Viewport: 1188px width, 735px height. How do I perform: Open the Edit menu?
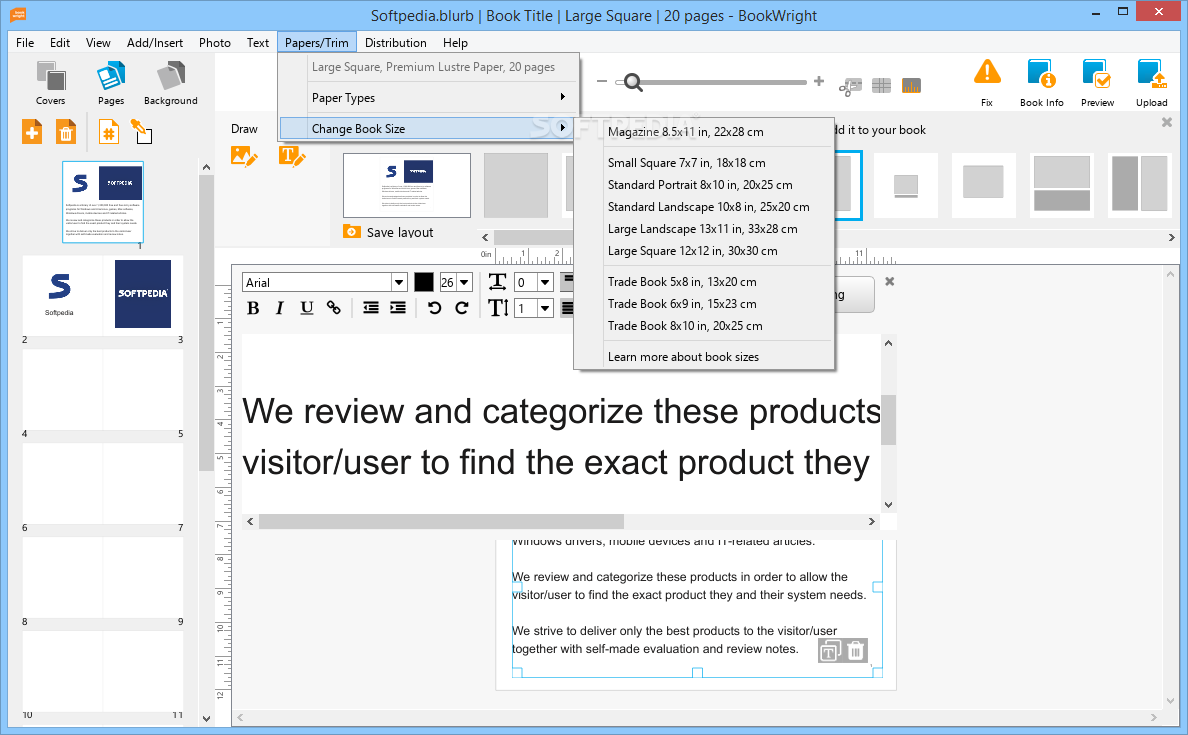[60, 42]
